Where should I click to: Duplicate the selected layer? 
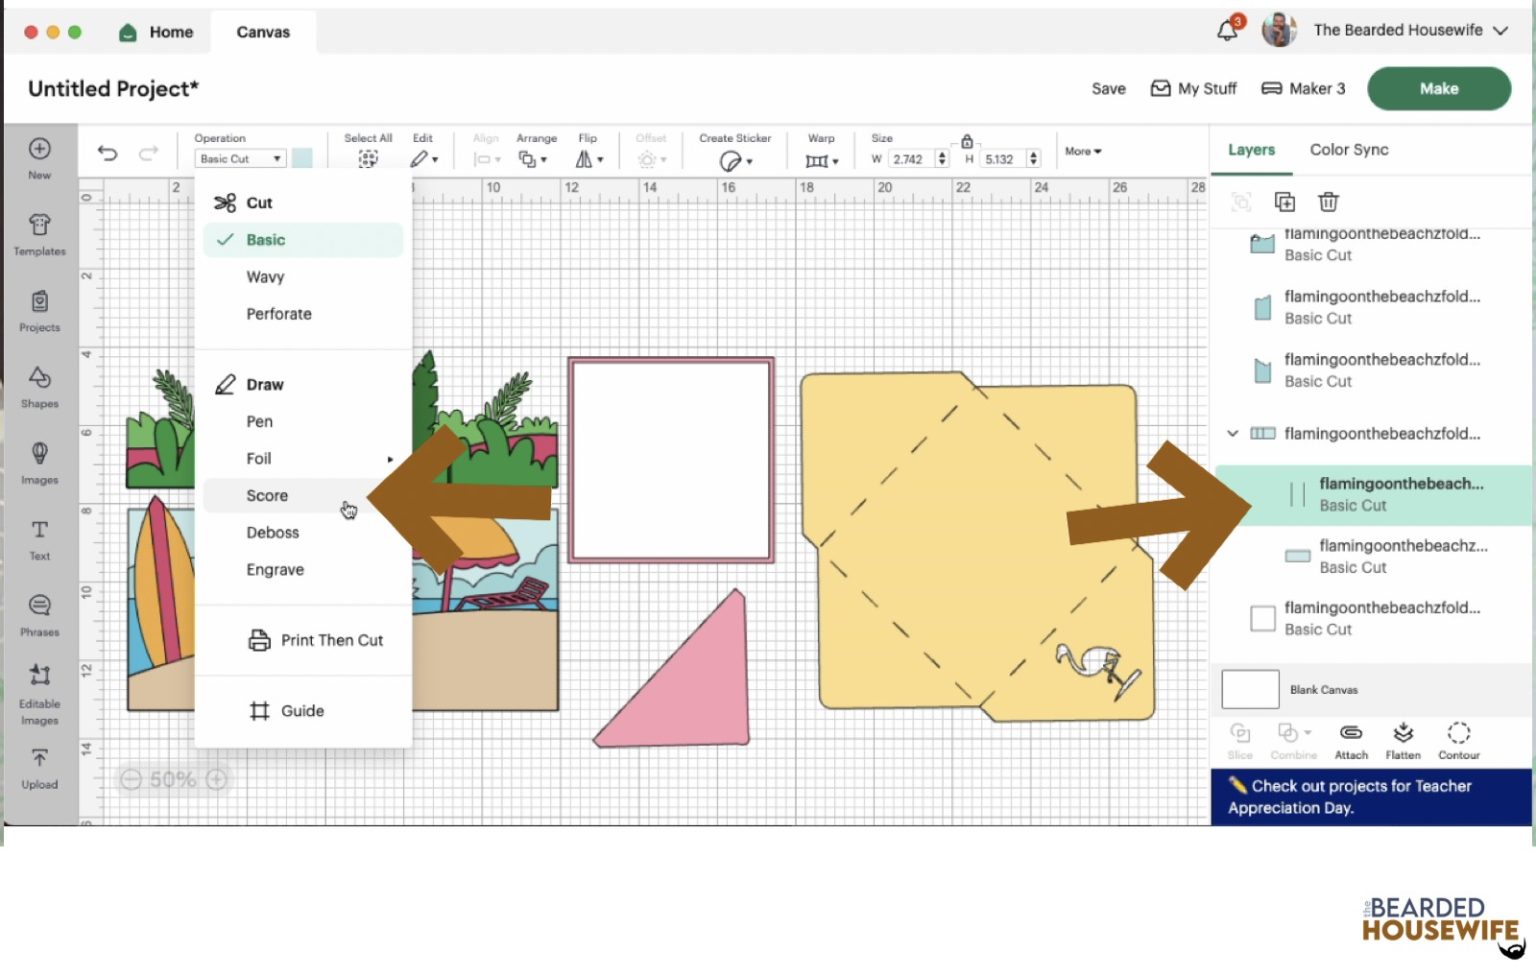pyautogui.click(x=1285, y=202)
